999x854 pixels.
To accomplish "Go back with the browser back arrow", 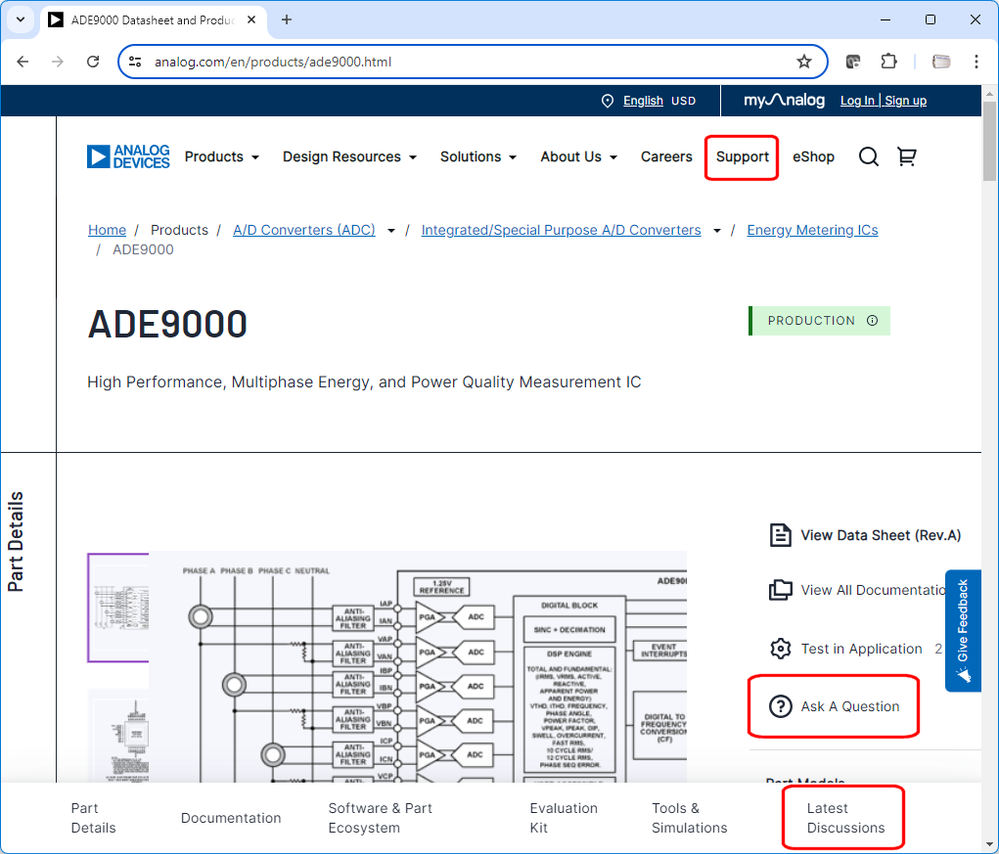I will tap(23, 62).
